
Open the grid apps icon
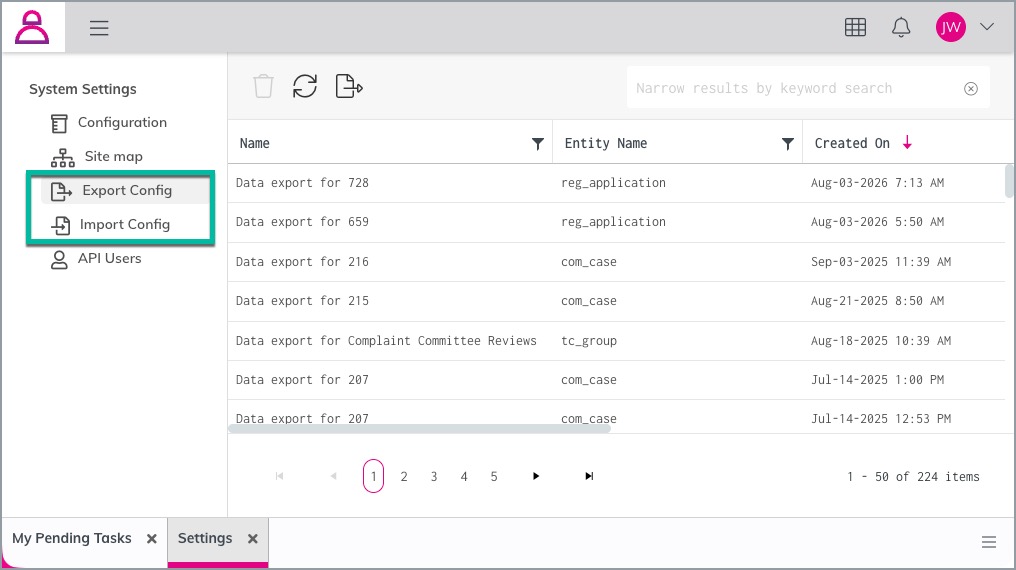pyautogui.click(x=855, y=27)
